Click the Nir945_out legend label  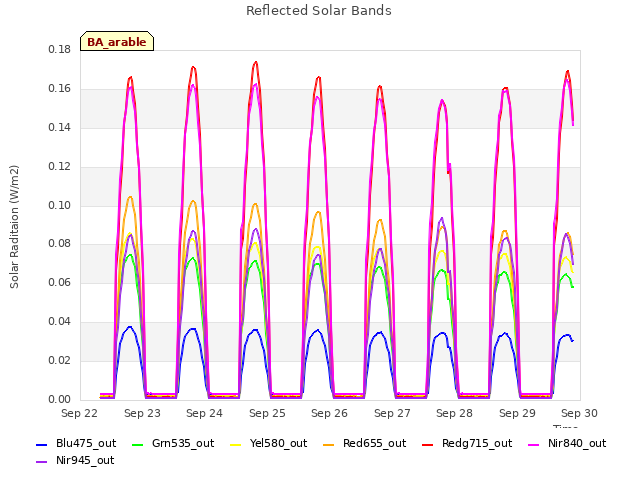85,460
